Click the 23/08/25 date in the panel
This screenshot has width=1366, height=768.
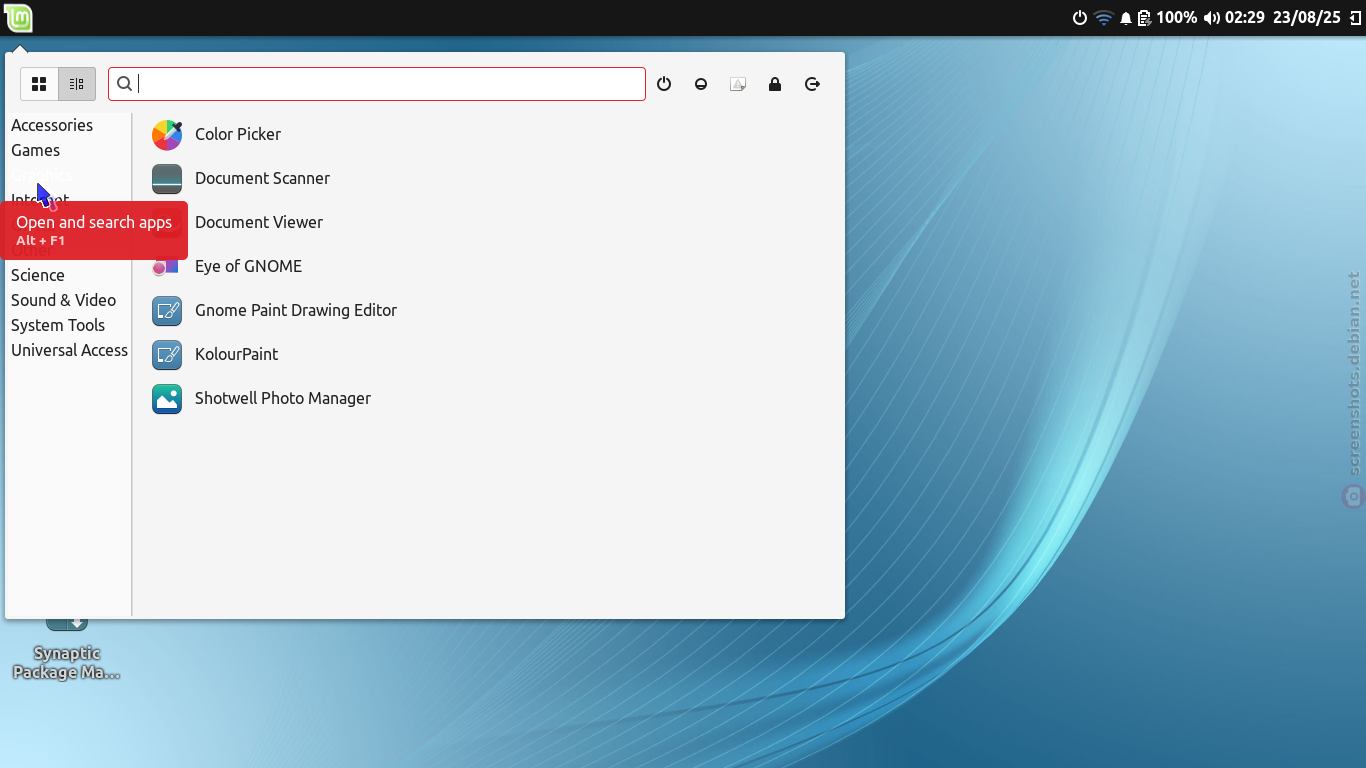1307,18
